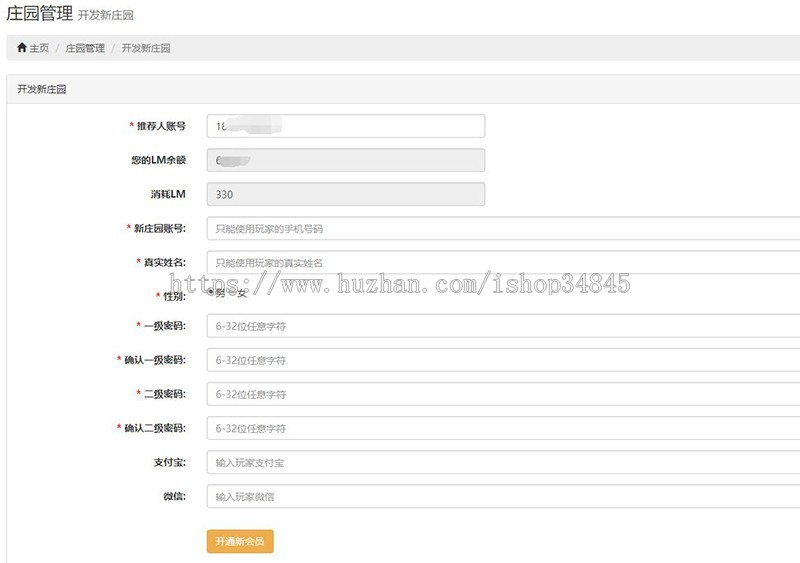The height and width of the screenshot is (563, 800).
Task: Click the 确认一级密码 field
Action: pos(503,360)
